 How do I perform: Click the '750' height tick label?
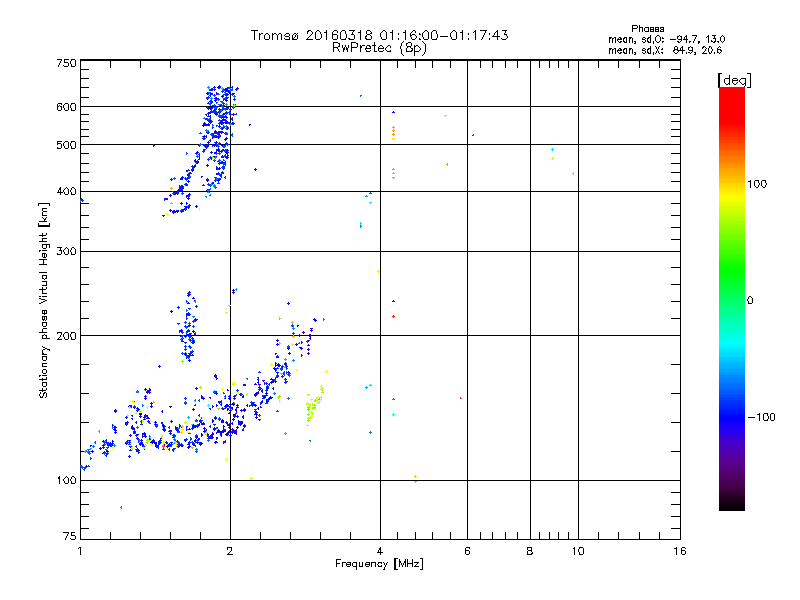pyautogui.click(x=66, y=63)
